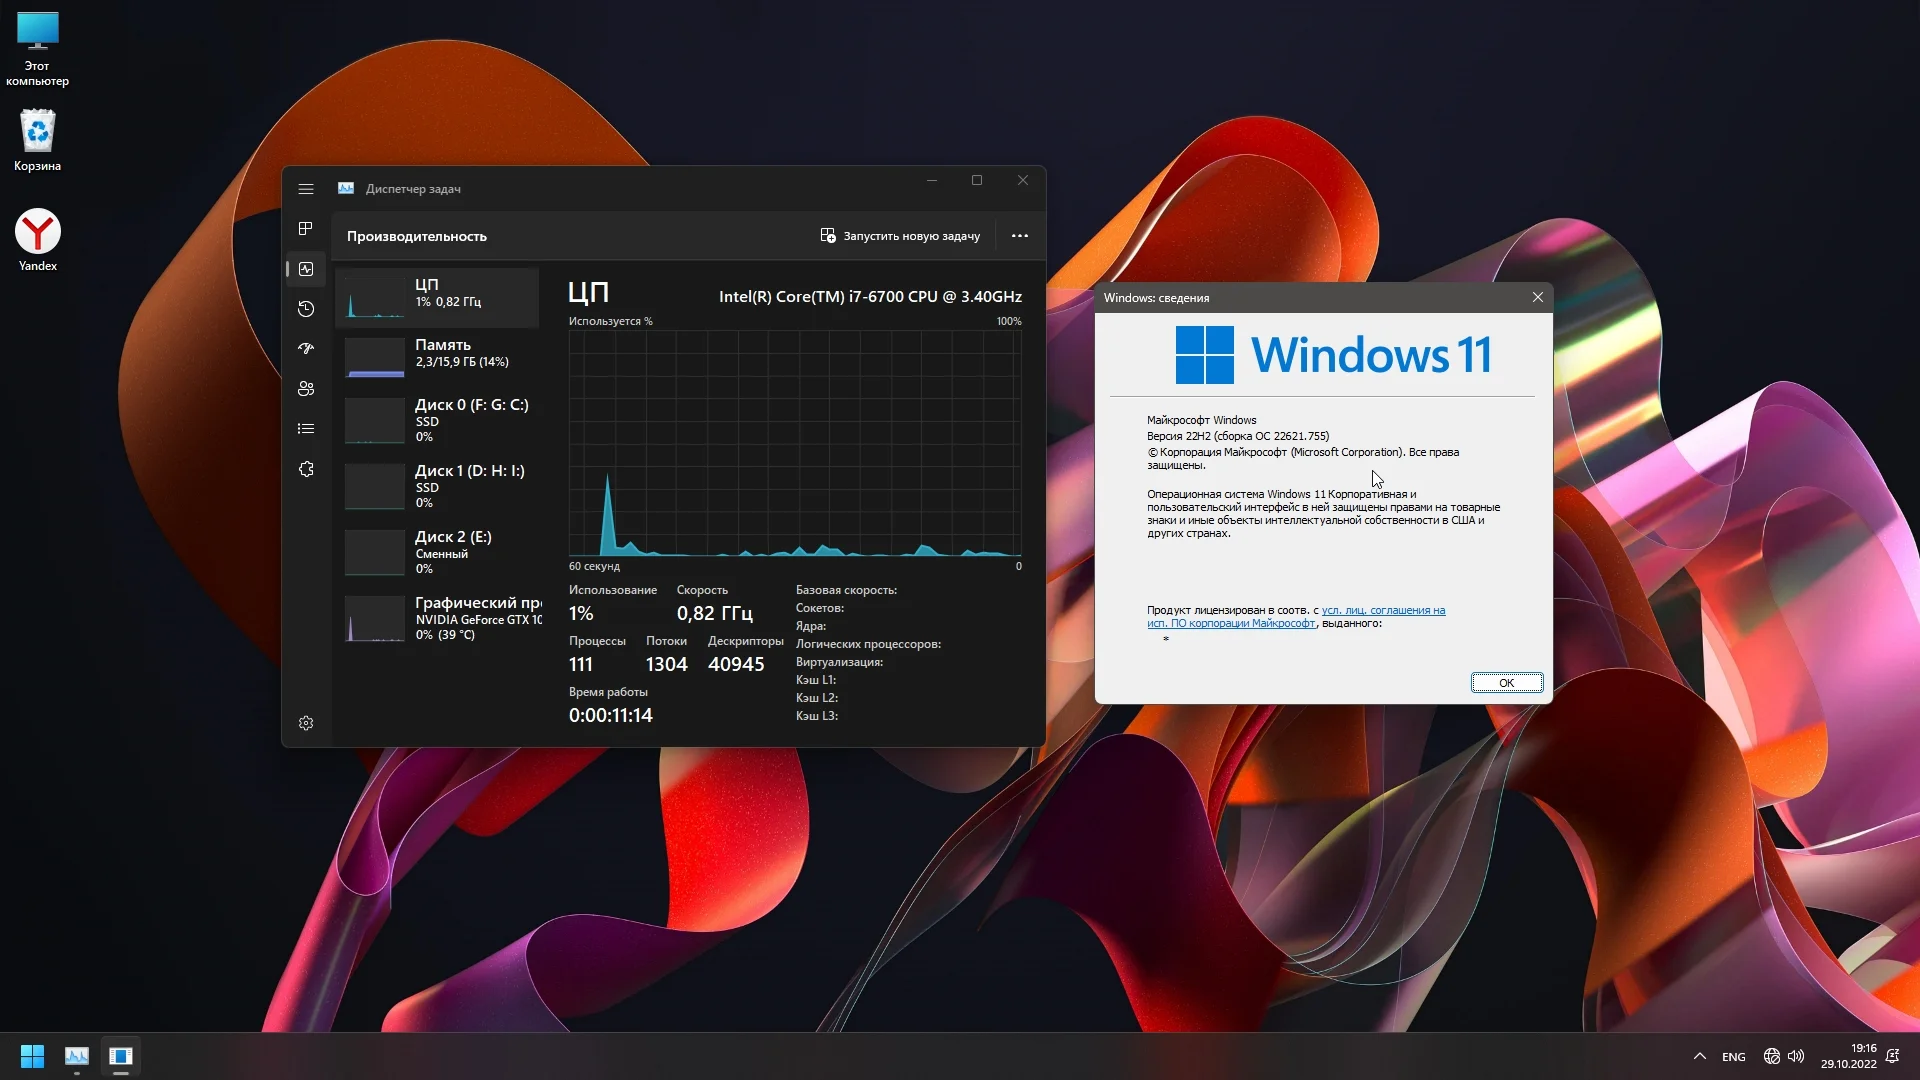Expand hidden system tray icons chevron
This screenshot has height=1080, width=1920.
pos(1699,1056)
